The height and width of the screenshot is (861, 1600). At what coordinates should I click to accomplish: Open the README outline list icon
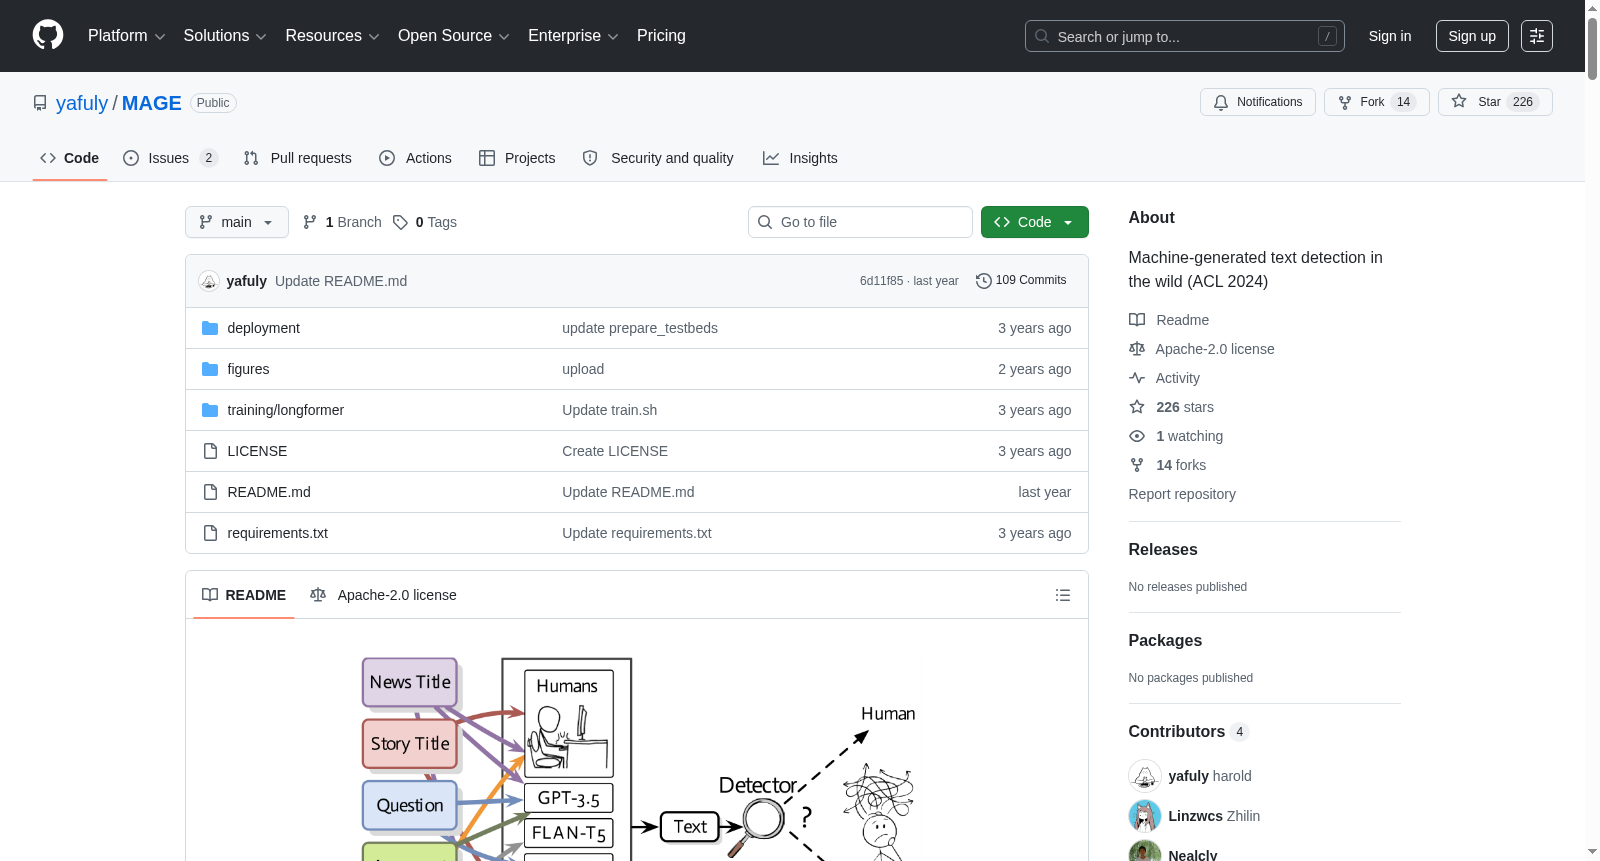[1063, 595]
